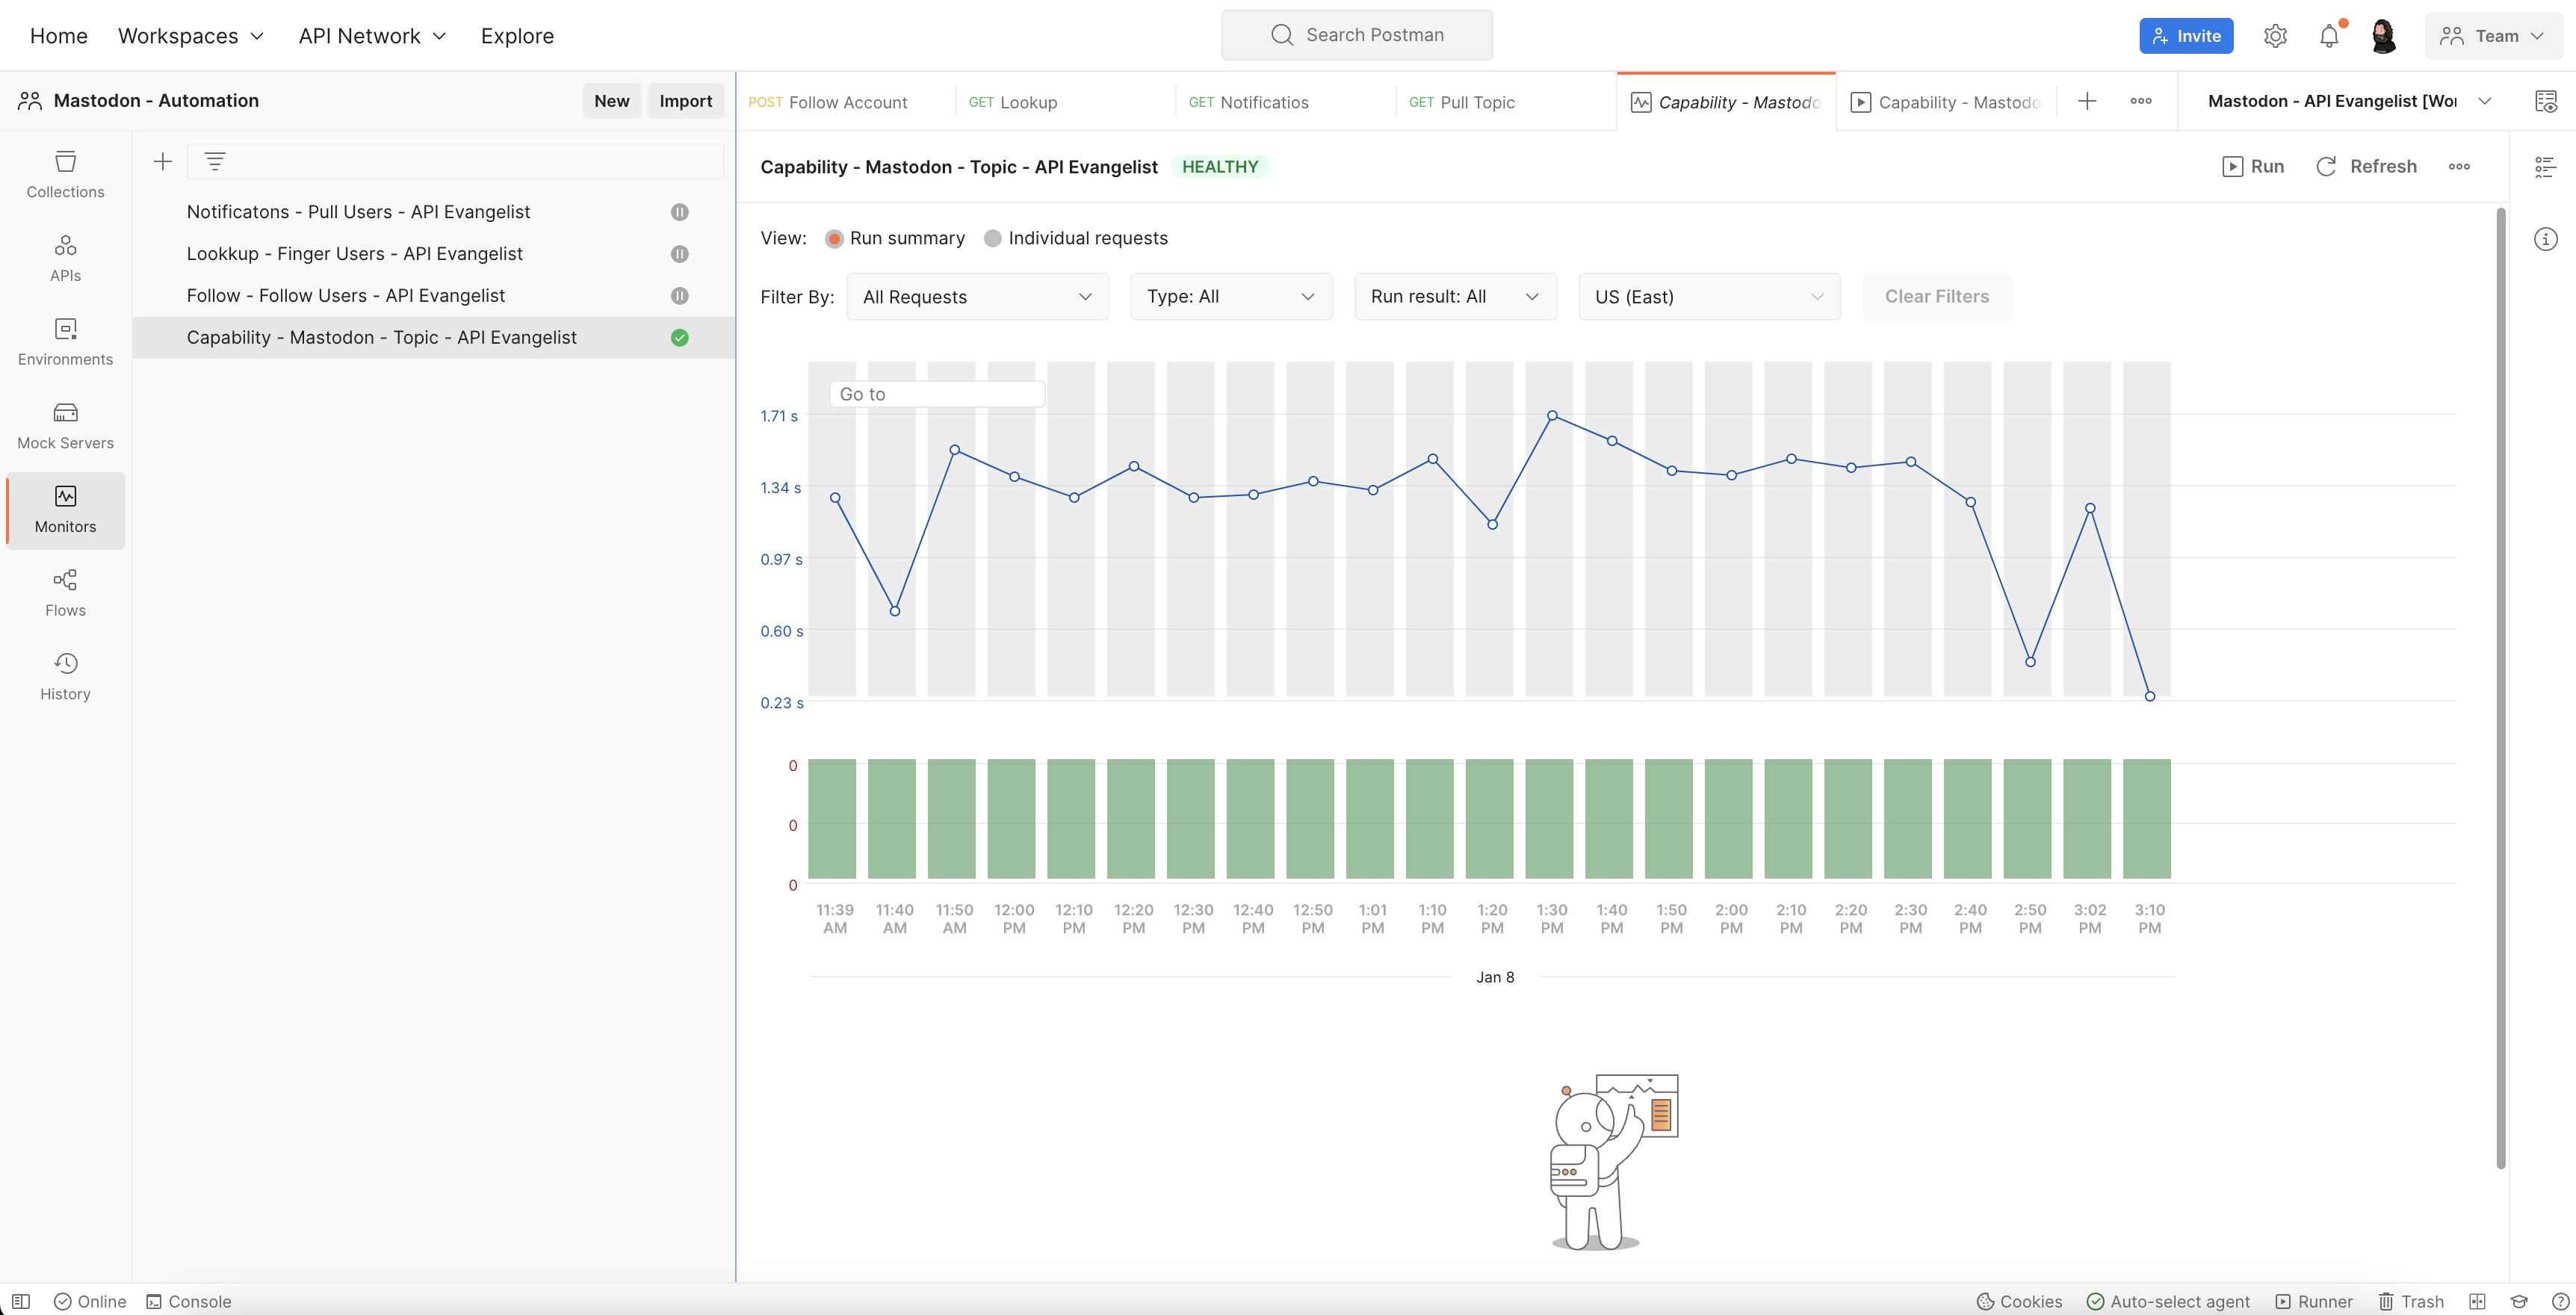This screenshot has width=2576, height=1315.
Task: Resume the Follow - Follow Users monitor
Action: pos(679,296)
